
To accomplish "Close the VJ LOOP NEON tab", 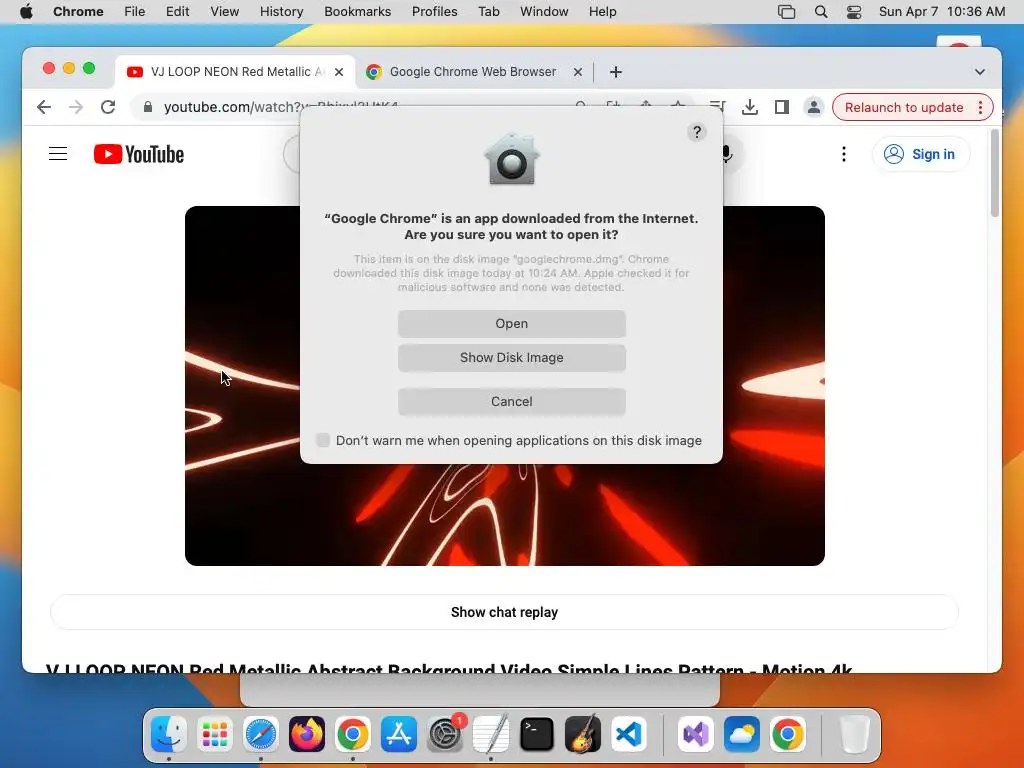I will coord(339,72).
